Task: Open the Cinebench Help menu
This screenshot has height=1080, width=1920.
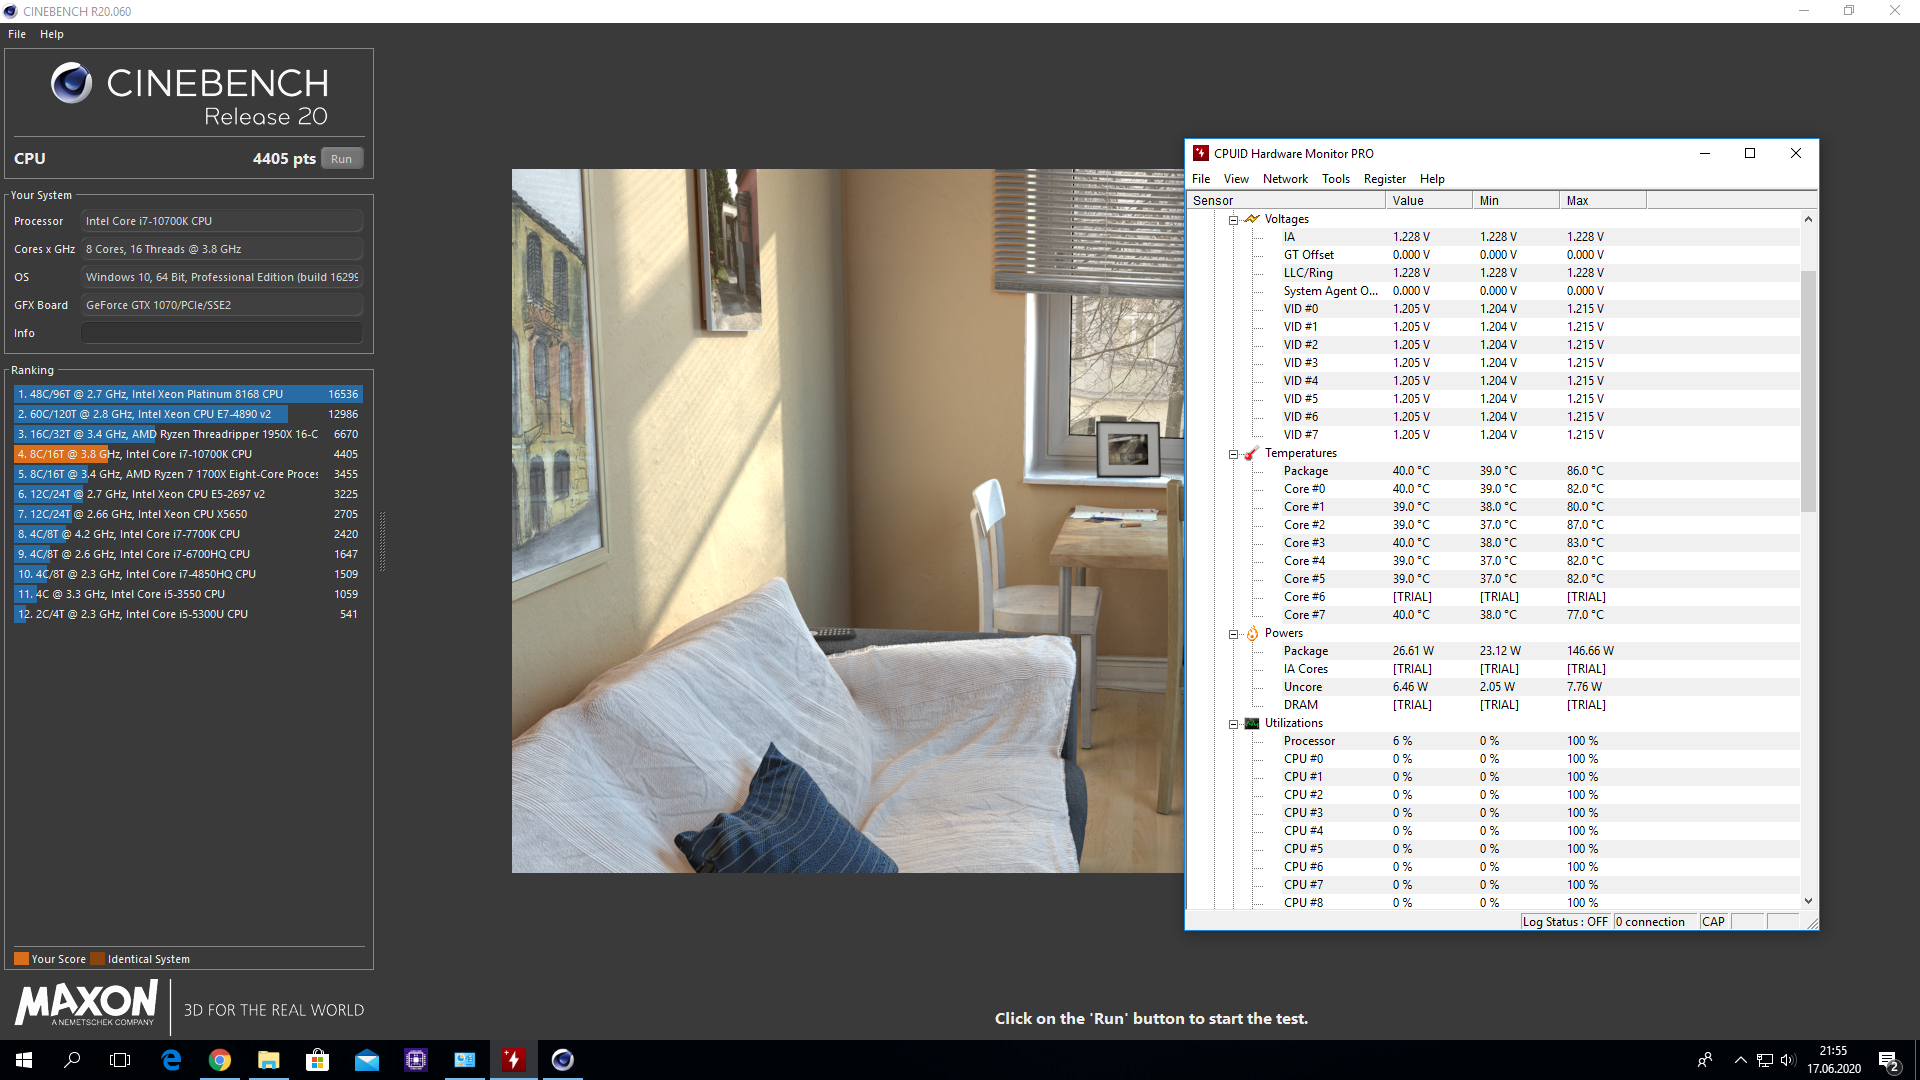Action: tap(52, 34)
